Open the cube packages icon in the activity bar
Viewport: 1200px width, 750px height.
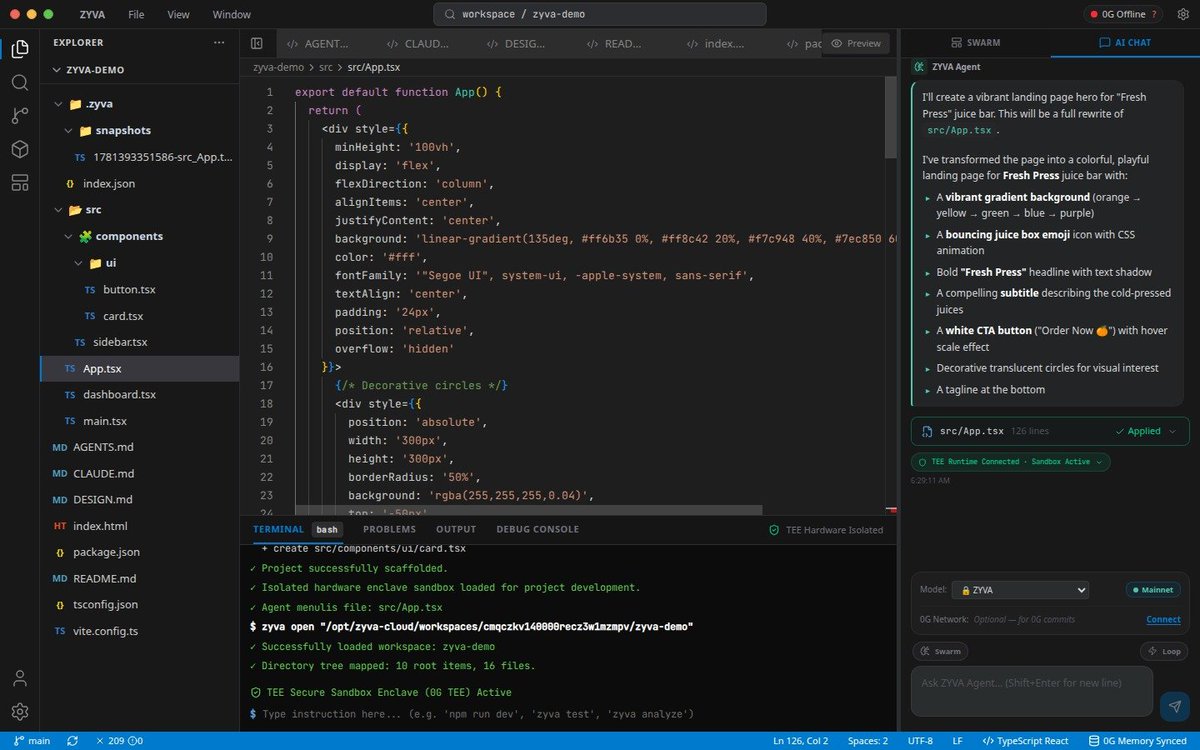click(20, 149)
